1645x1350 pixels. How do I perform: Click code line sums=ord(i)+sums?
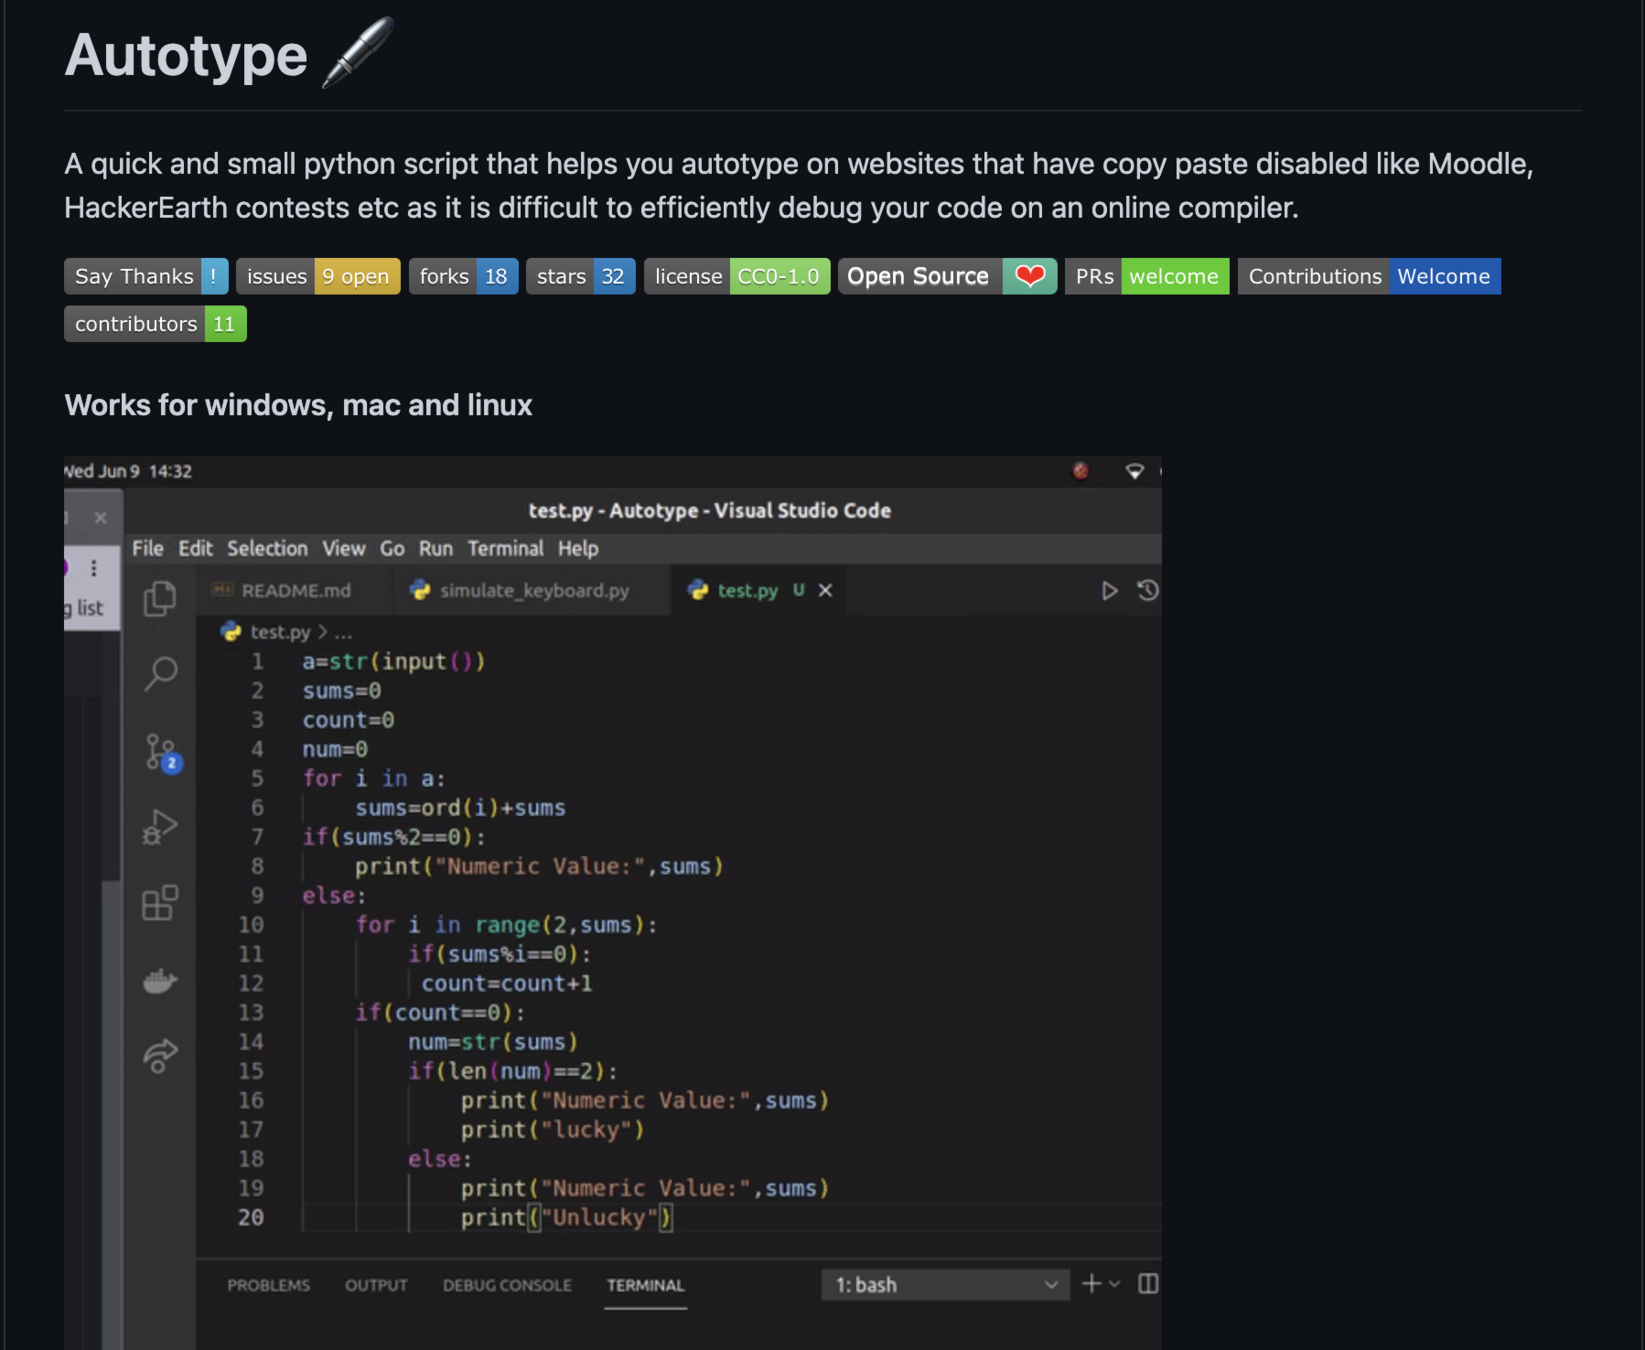460,808
